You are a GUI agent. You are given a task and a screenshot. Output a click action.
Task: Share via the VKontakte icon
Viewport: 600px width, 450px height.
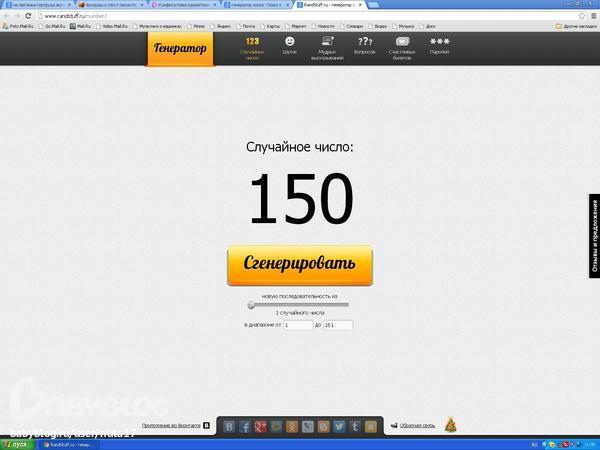tap(230, 426)
